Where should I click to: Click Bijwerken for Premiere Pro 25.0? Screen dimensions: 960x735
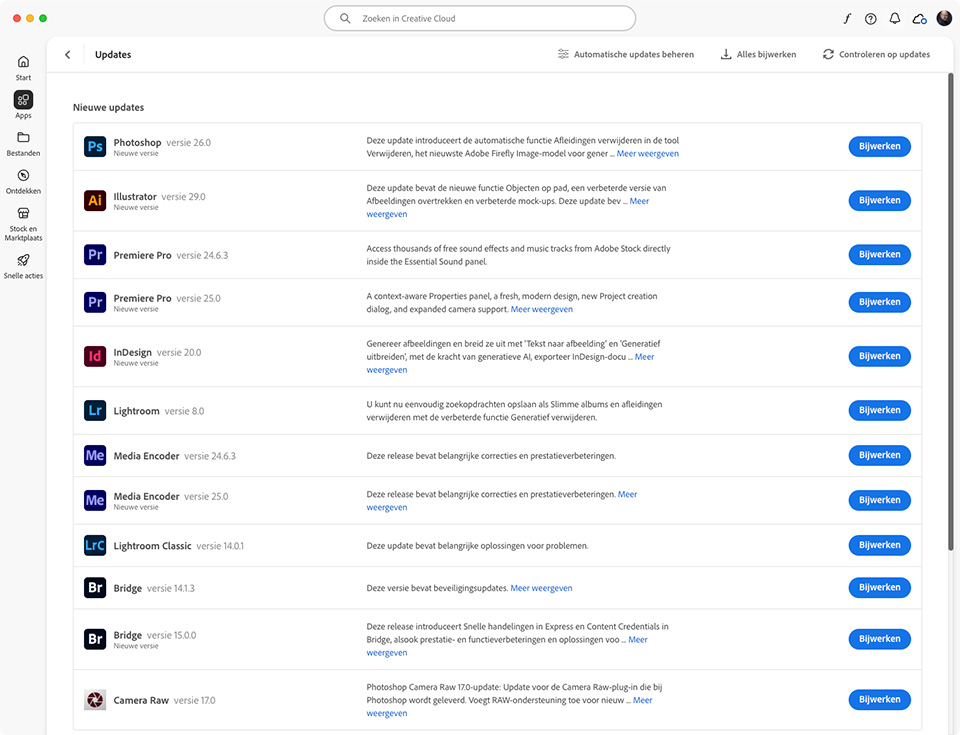click(879, 302)
